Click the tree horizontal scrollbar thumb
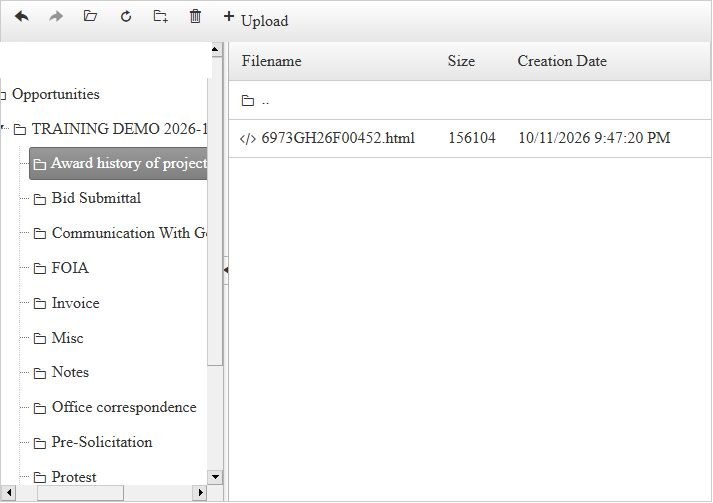Image resolution: width=713 pixels, height=503 pixels. point(80,493)
